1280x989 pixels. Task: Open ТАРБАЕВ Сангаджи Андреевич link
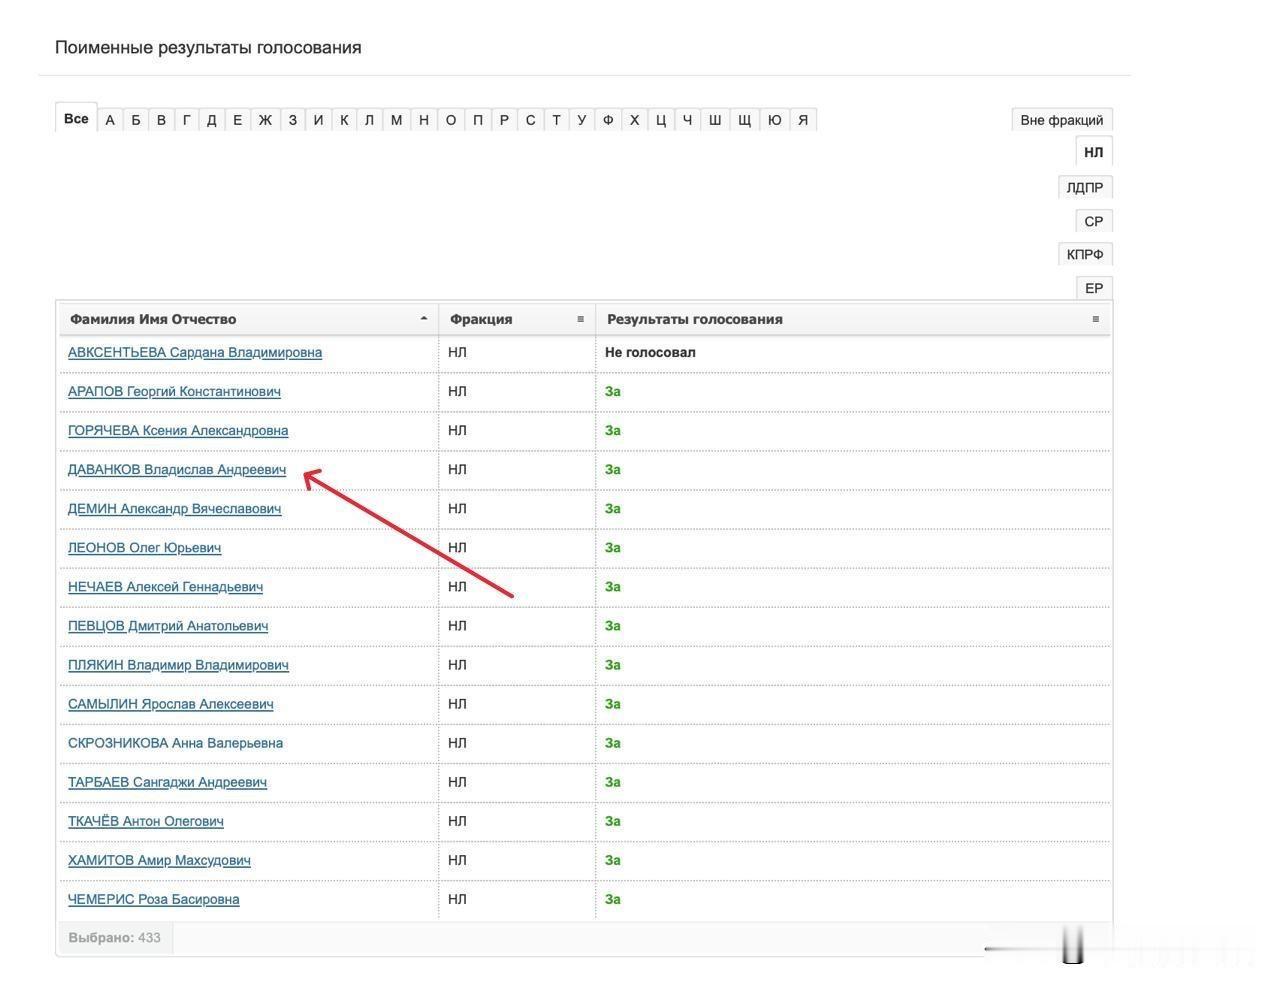point(167,782)
